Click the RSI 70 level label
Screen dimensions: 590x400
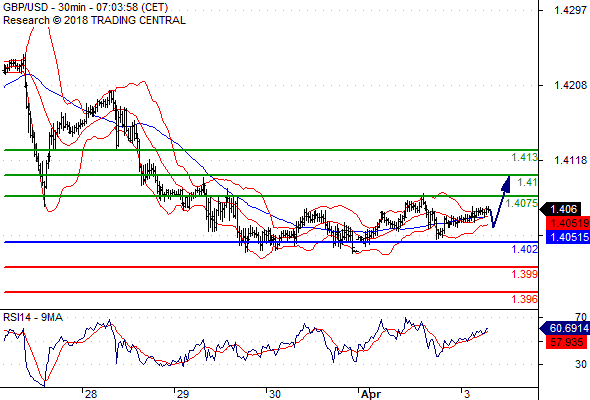point(581,317)
